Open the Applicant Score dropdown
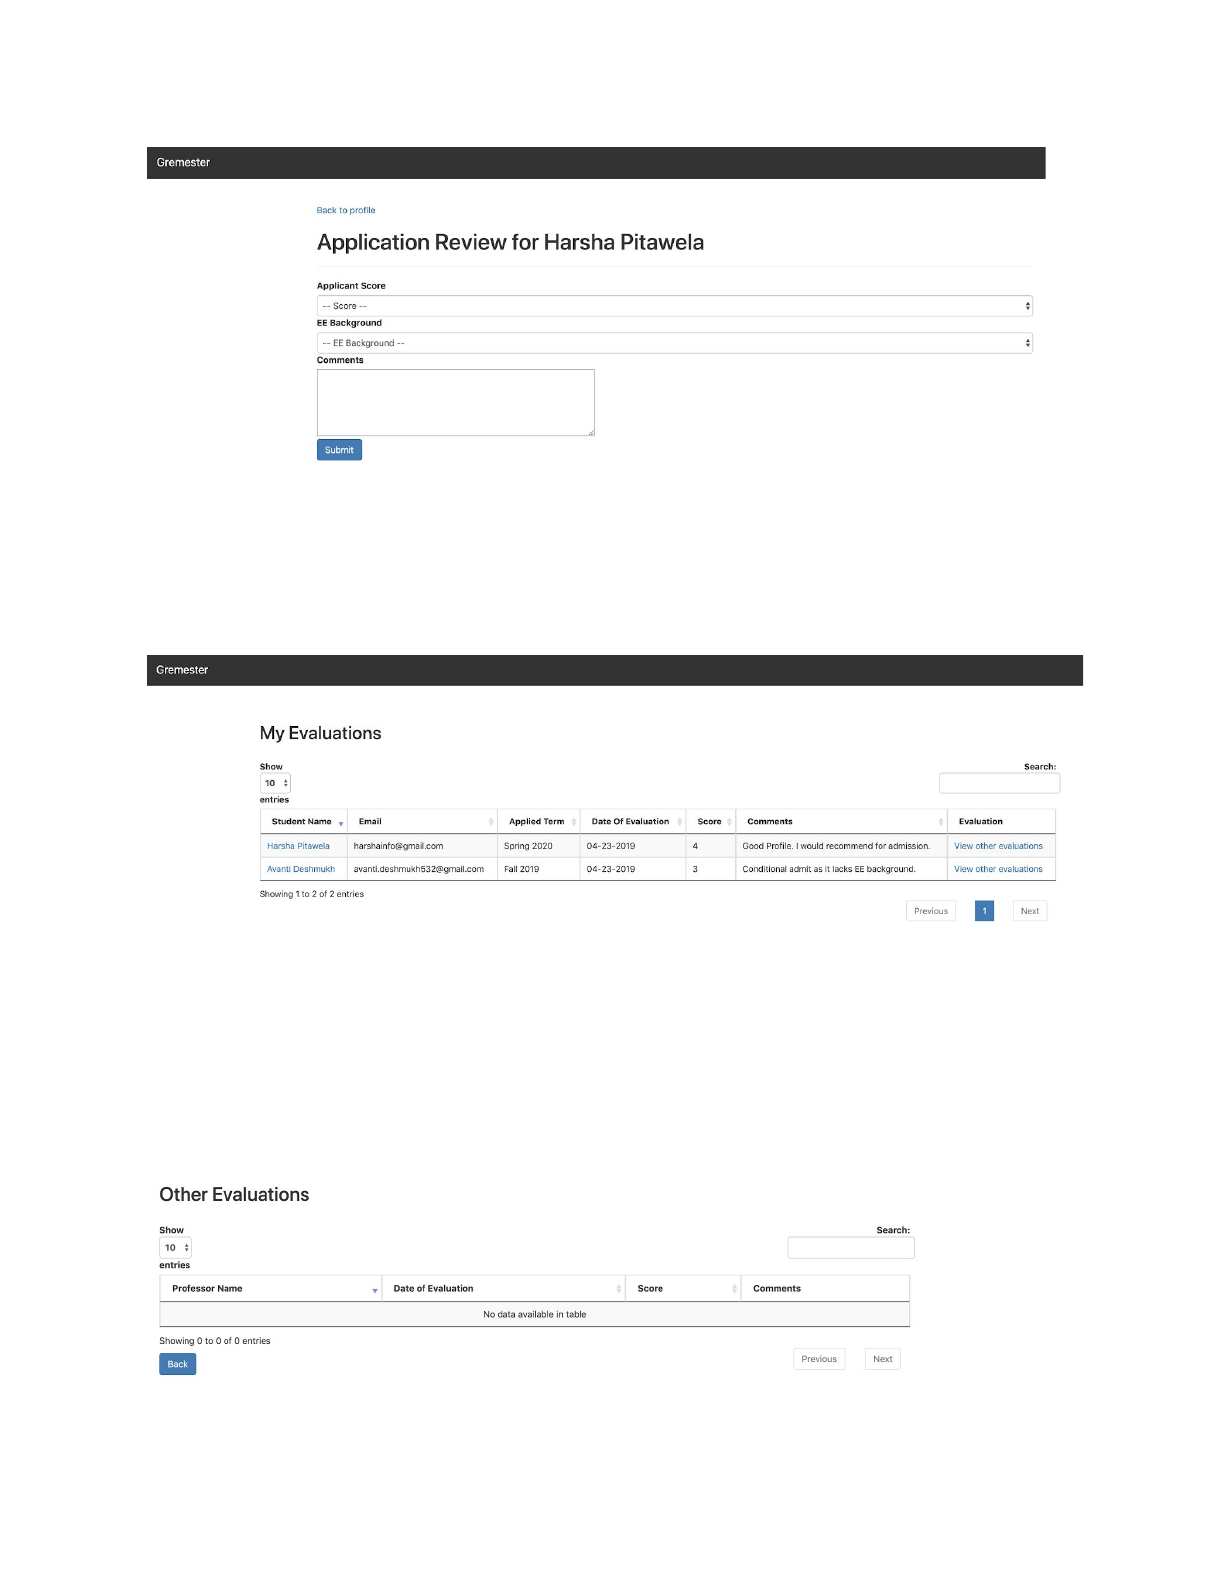Viewport: 1224px width, 1584px height. pyautogui.click(x=674, y=306)
